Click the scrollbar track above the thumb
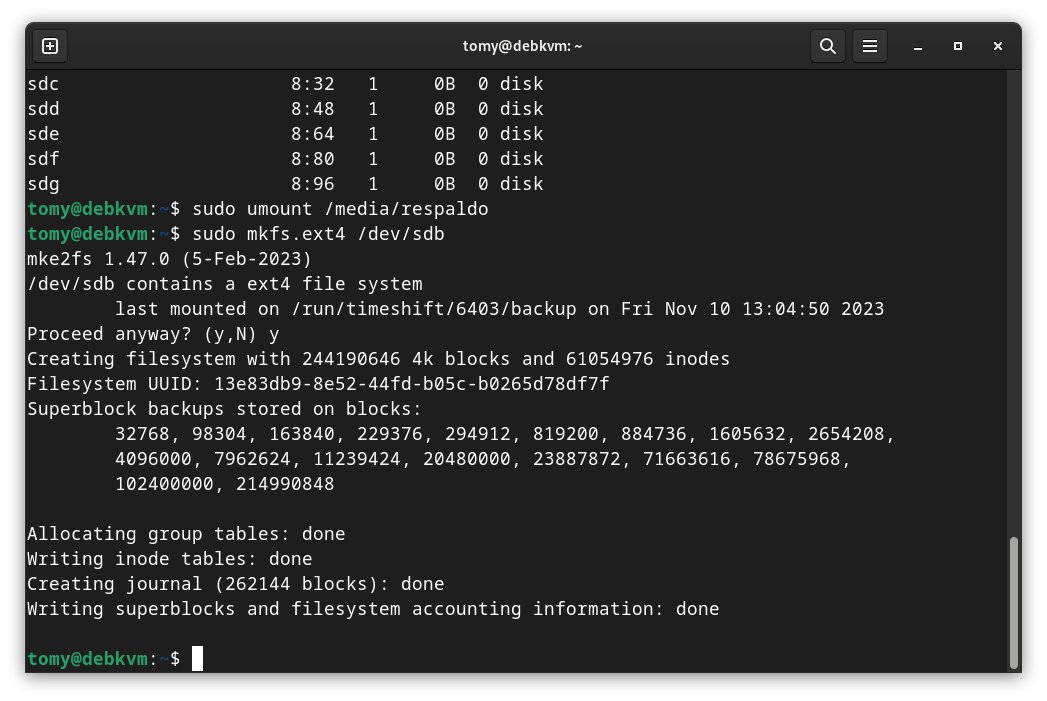Image resolution: width=1047 pixels, height=701 pixels. tap(1013, 300)
